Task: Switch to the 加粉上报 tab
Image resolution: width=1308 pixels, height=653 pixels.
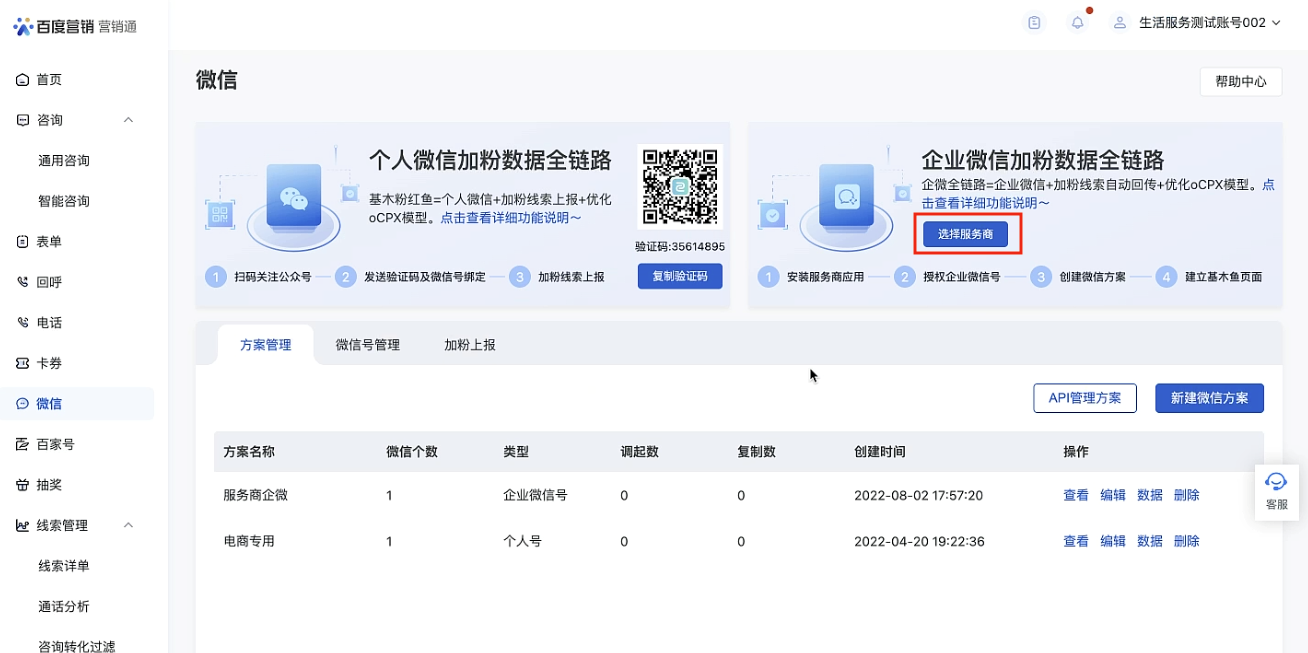Action: [x=469, y=345]
